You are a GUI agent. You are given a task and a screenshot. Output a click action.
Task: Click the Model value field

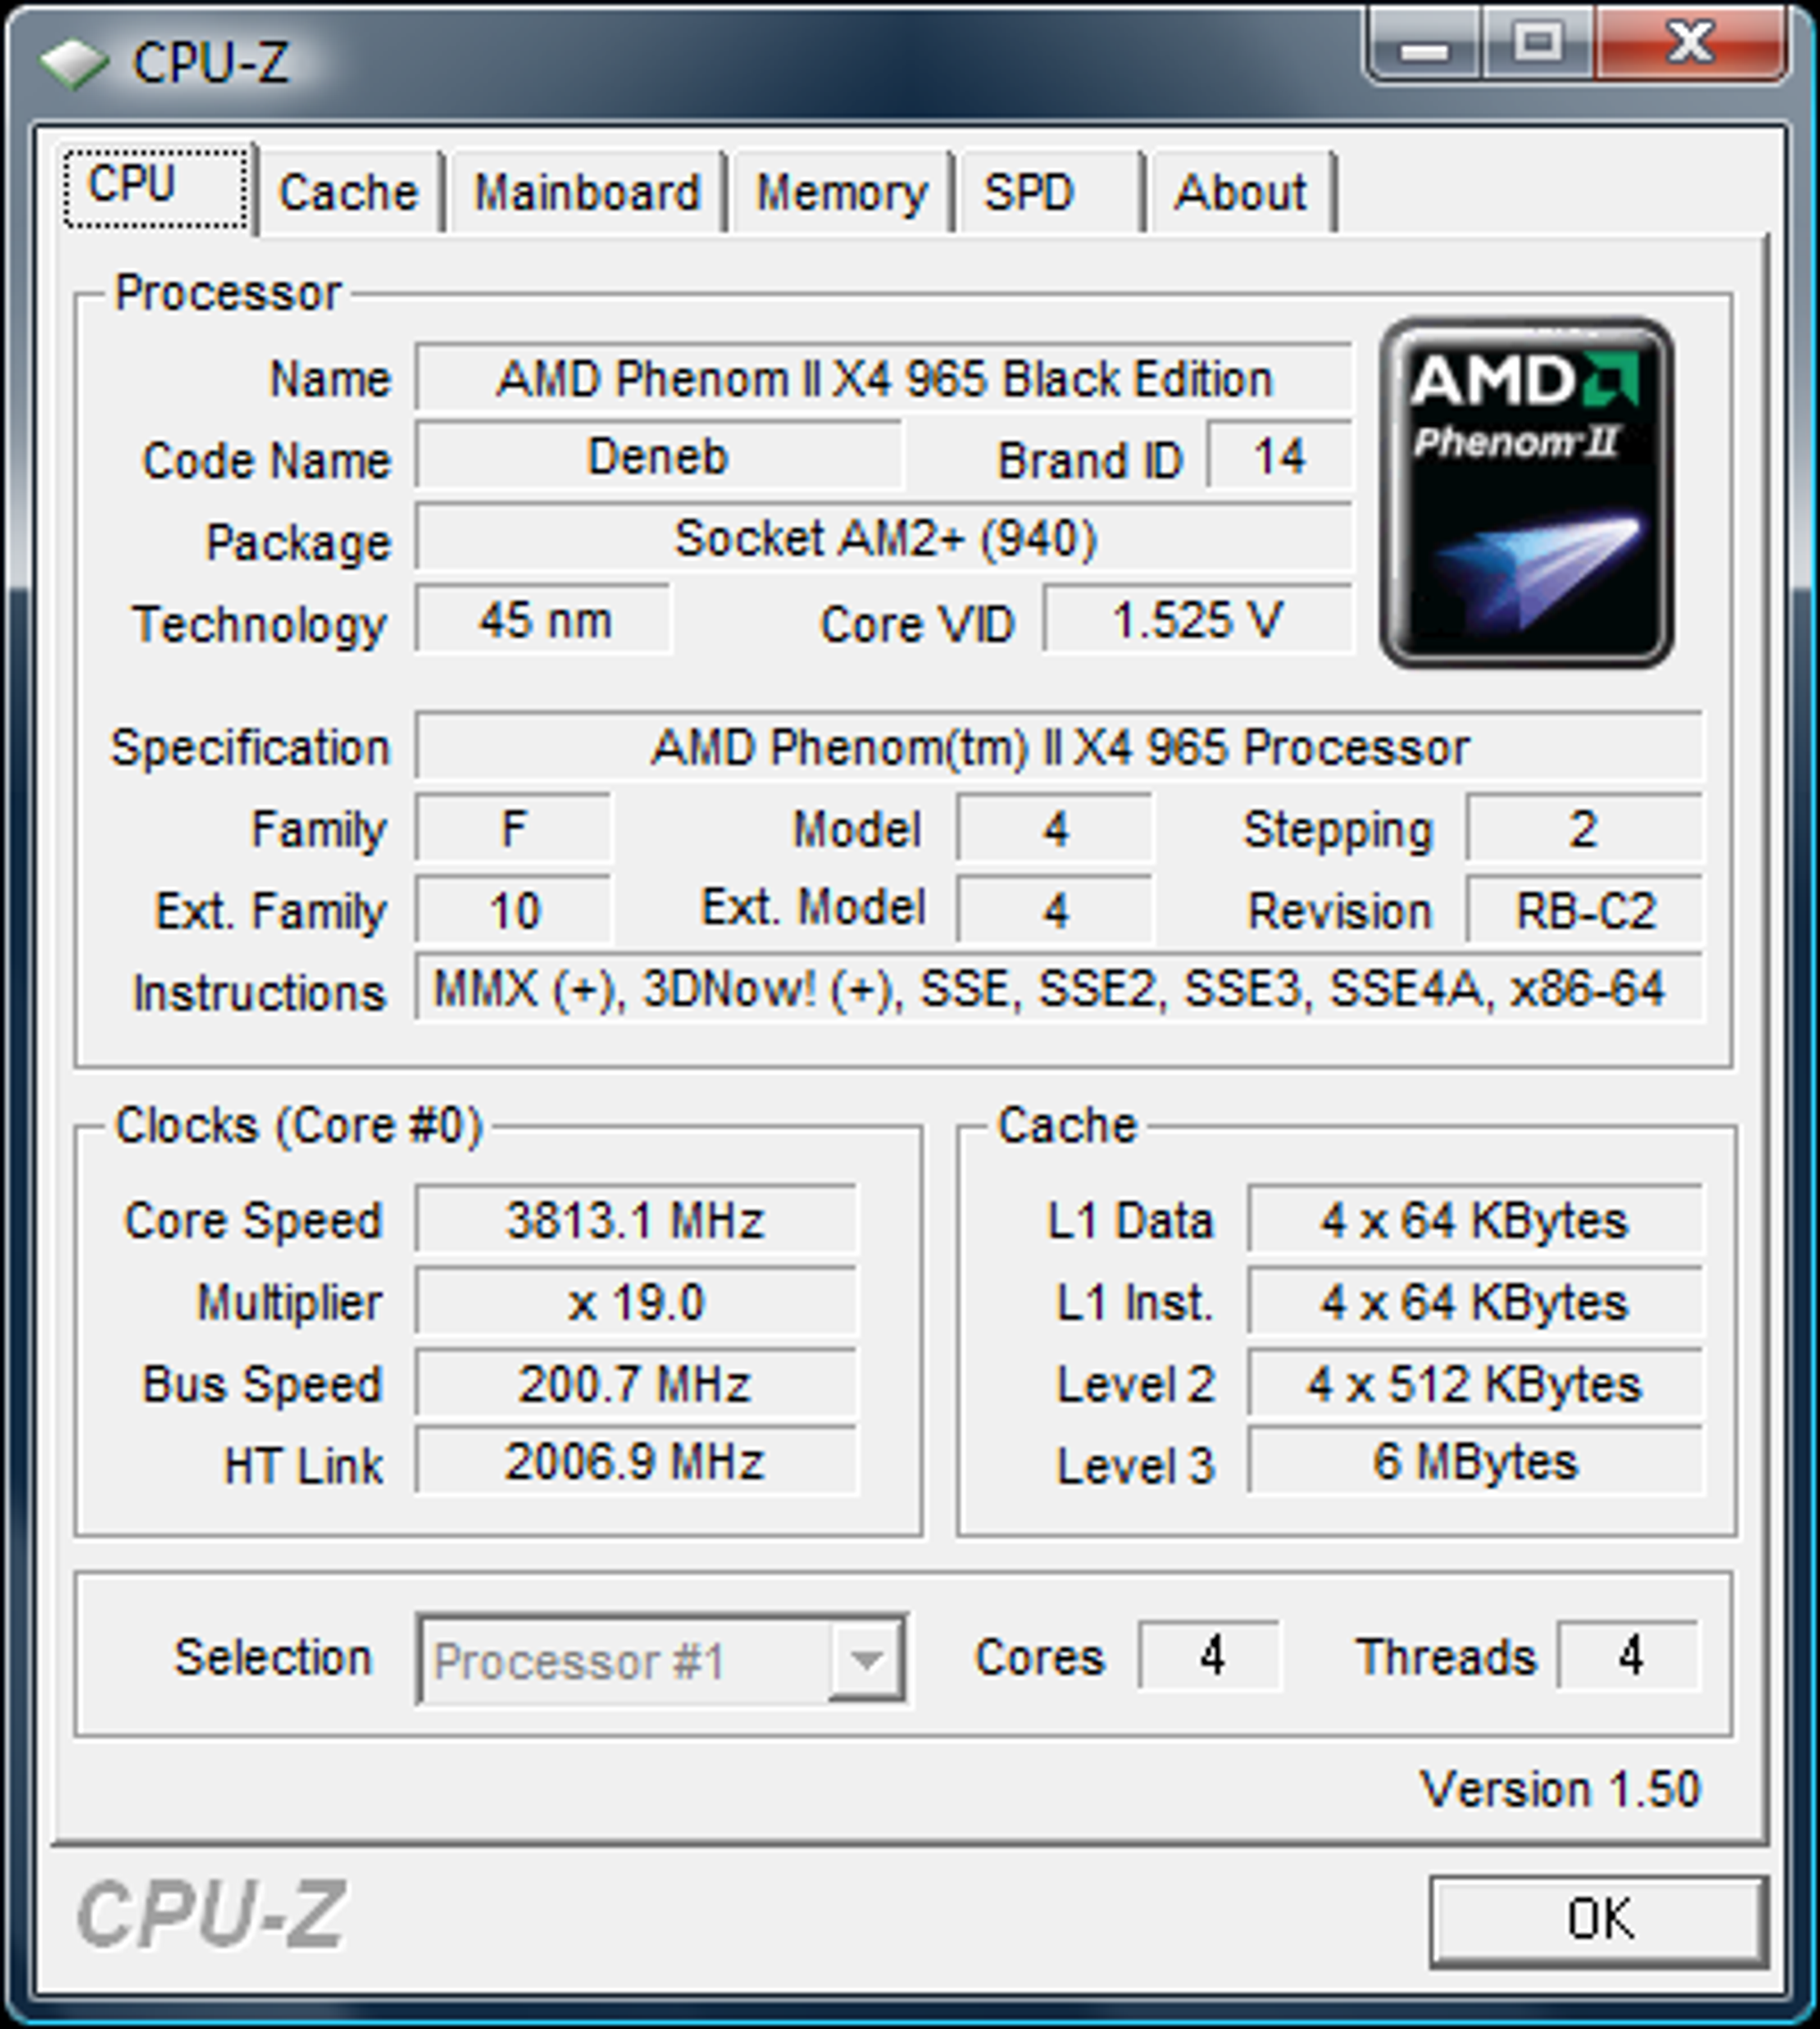(1055, 829)
